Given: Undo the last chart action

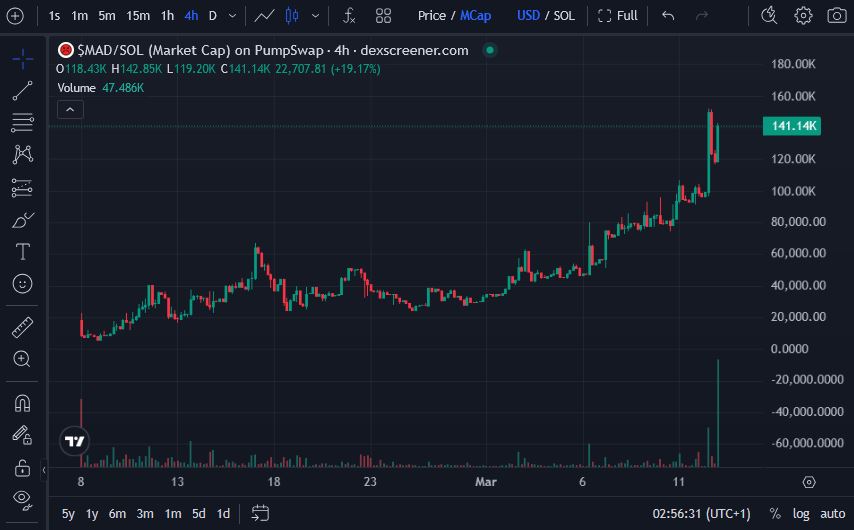Looking at the screenshot, I should click(668, 16).
